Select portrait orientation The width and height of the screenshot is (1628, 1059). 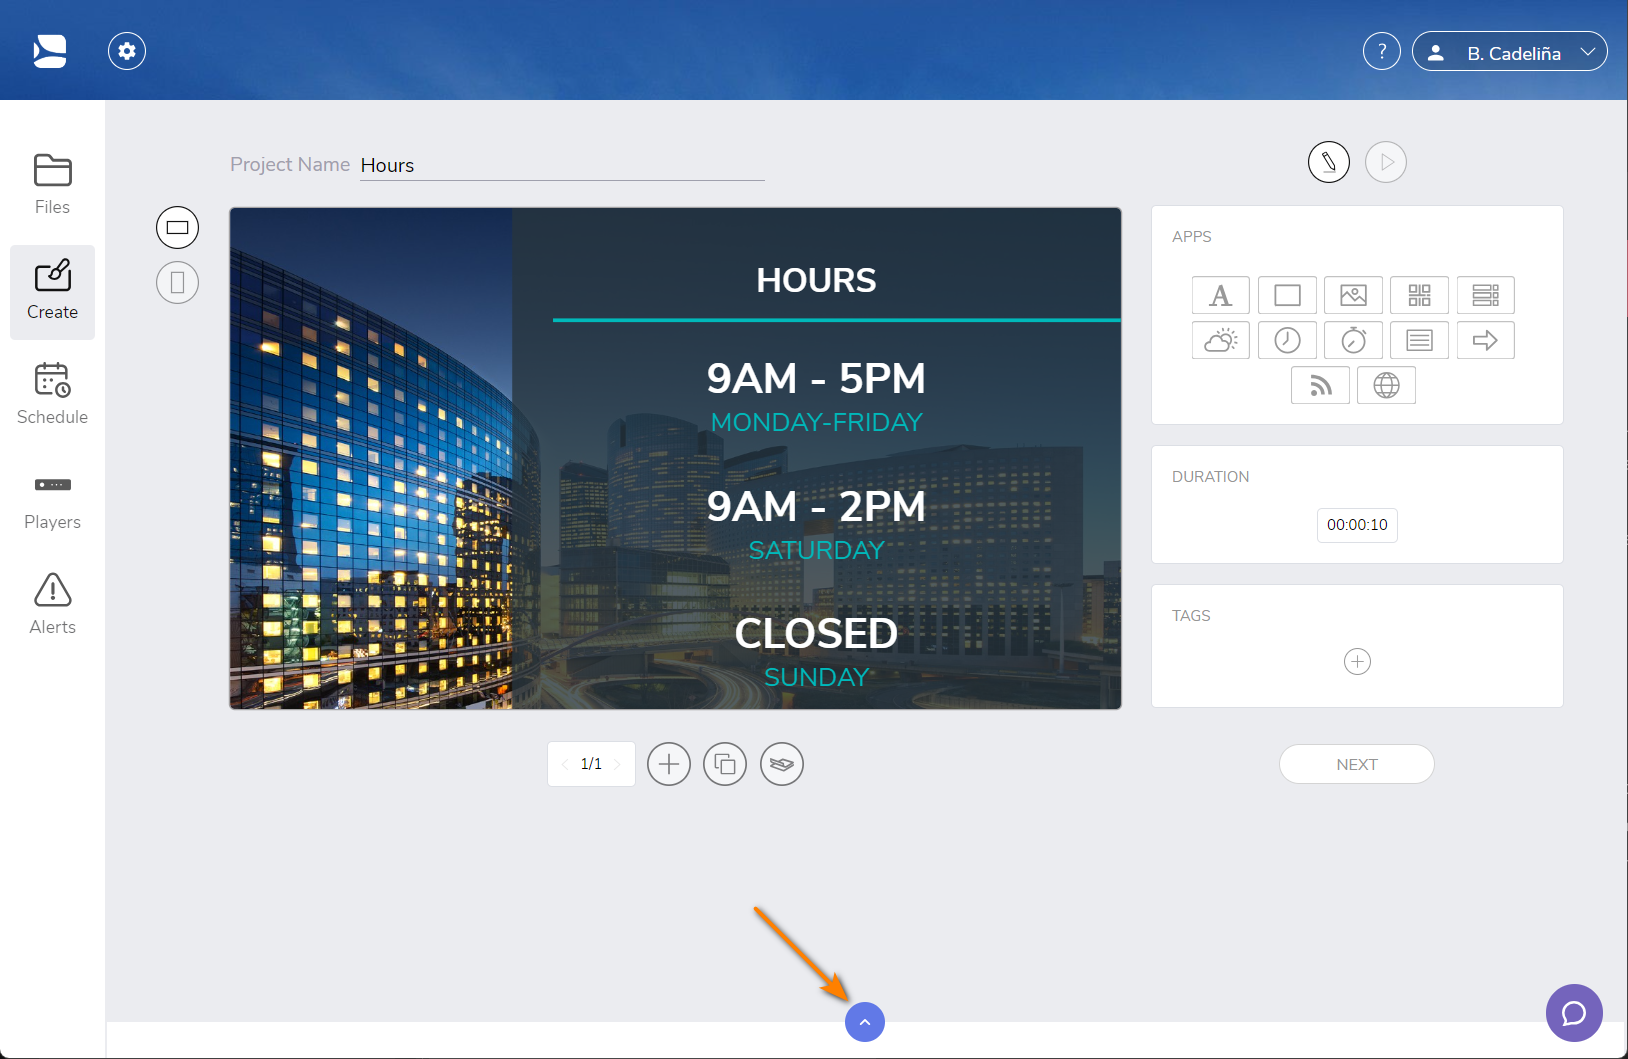pyautogui.click(x=177, y=282)
